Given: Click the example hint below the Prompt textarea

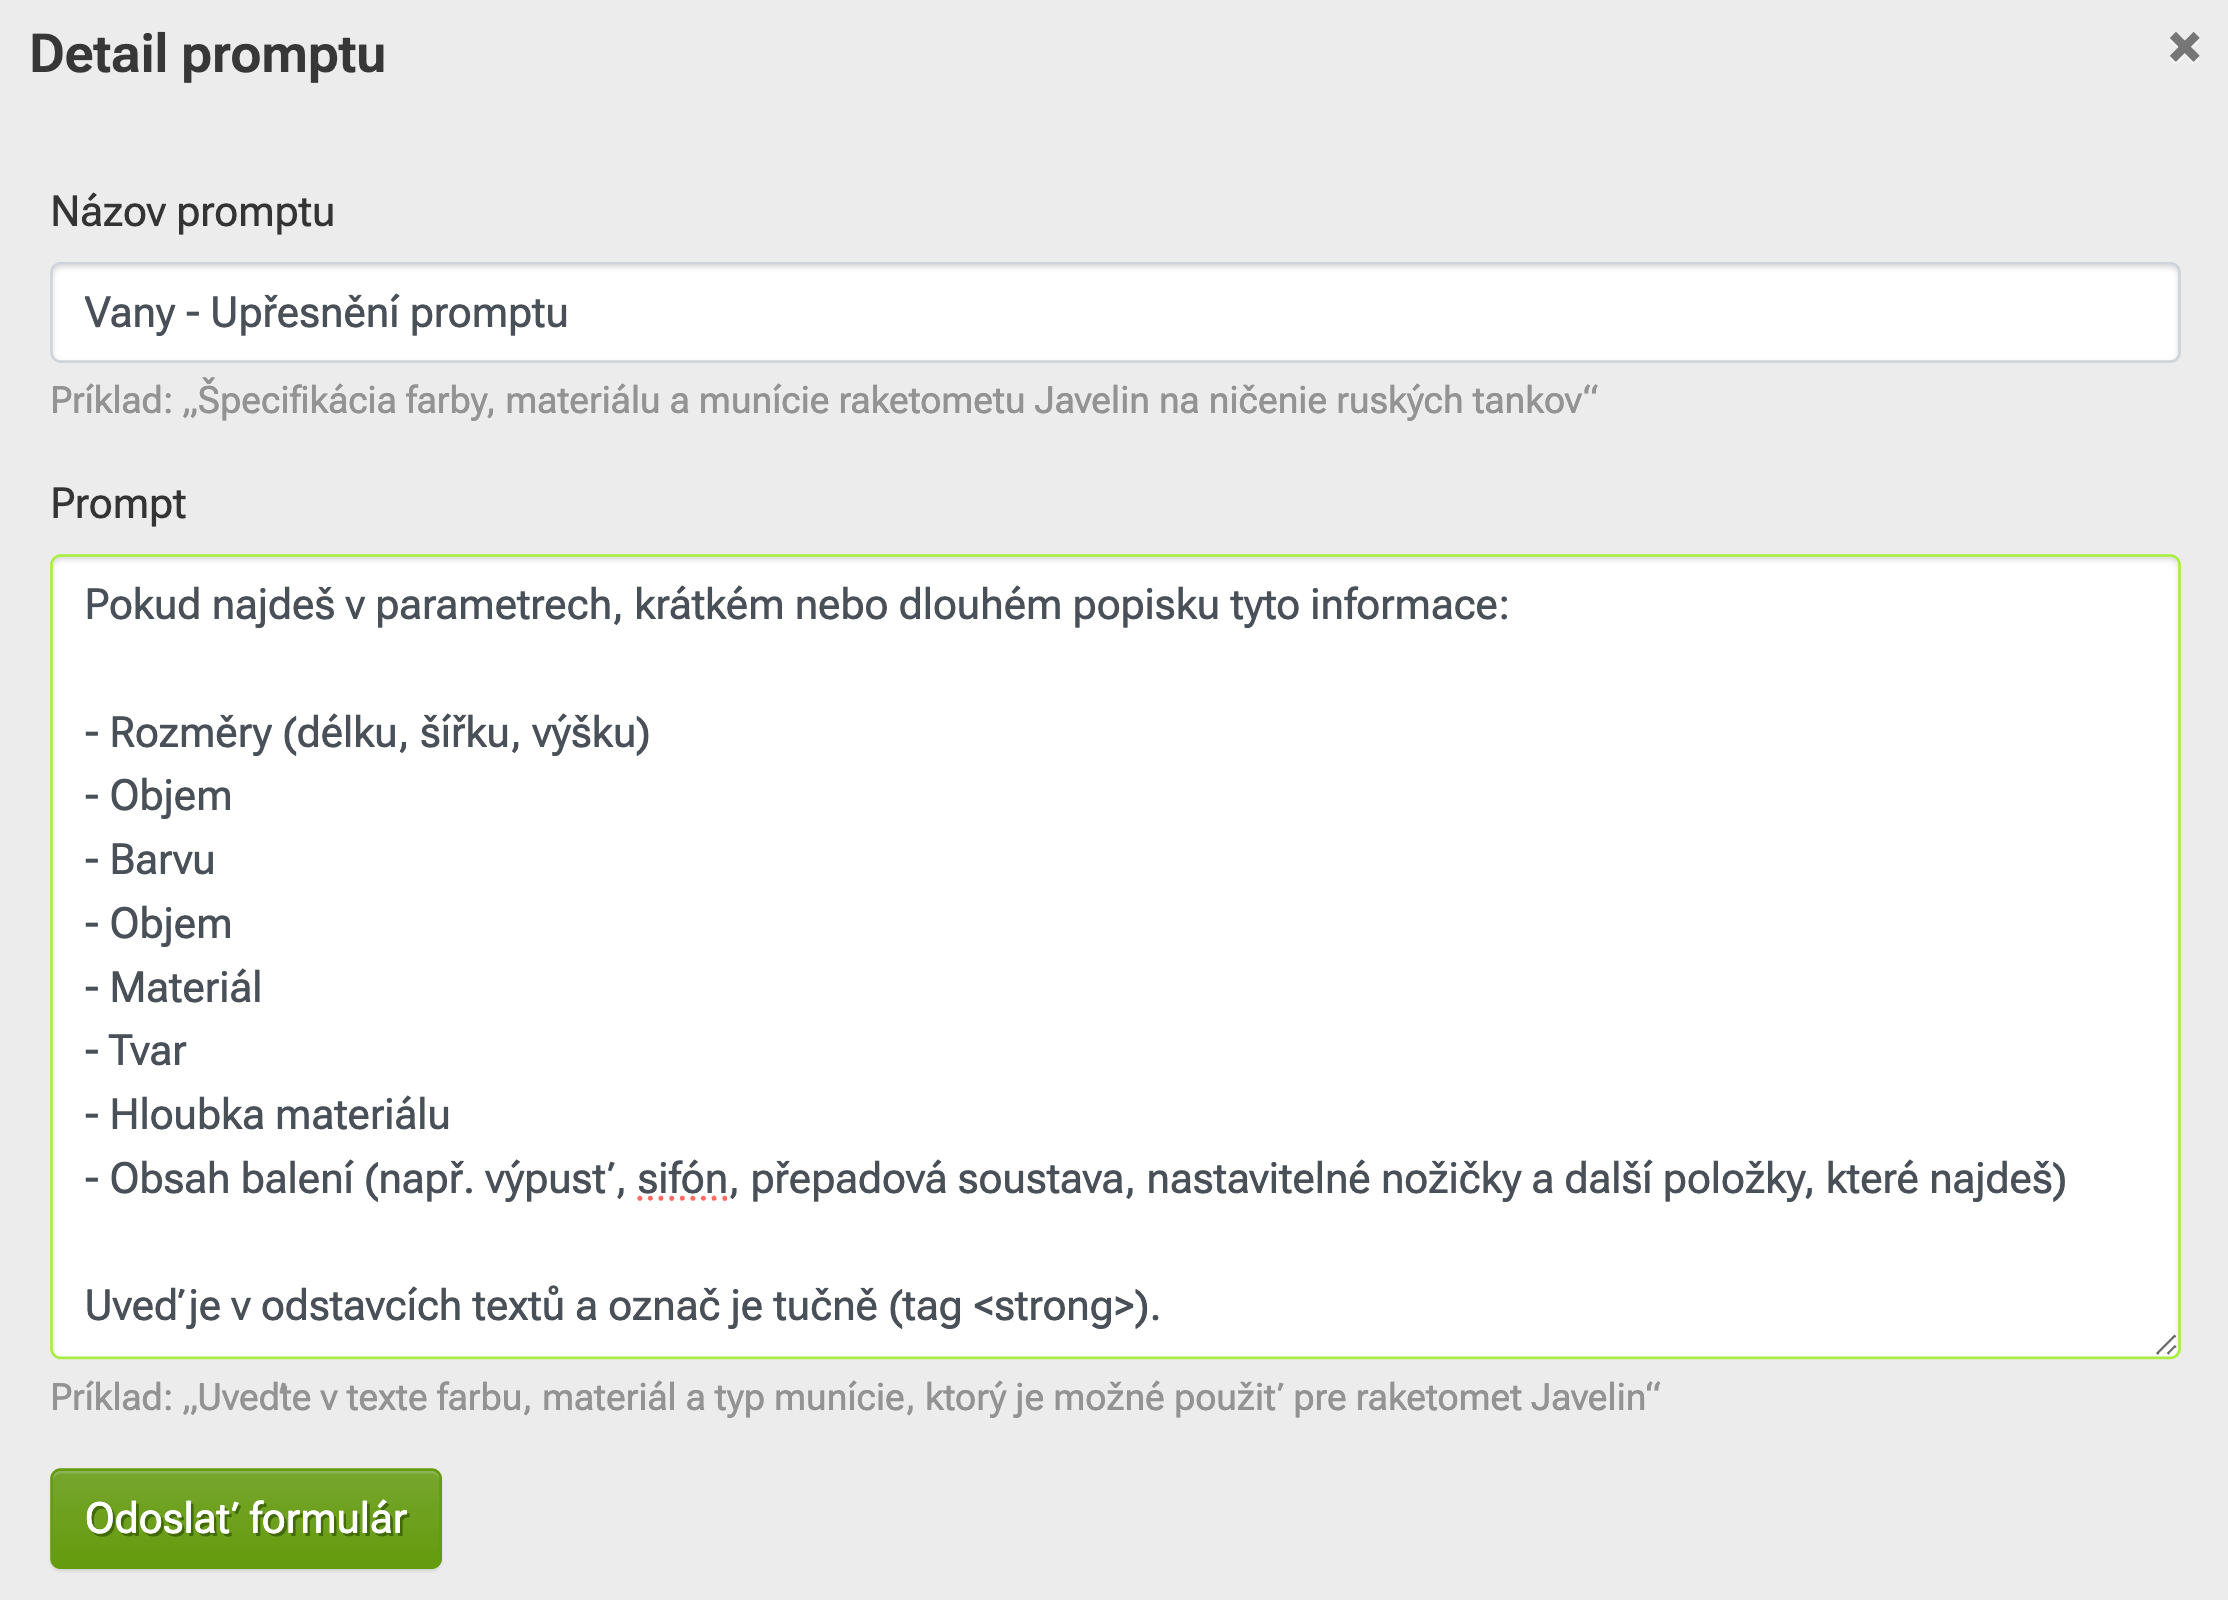Looking at the screenshot, I should [x=855, y=1400].
